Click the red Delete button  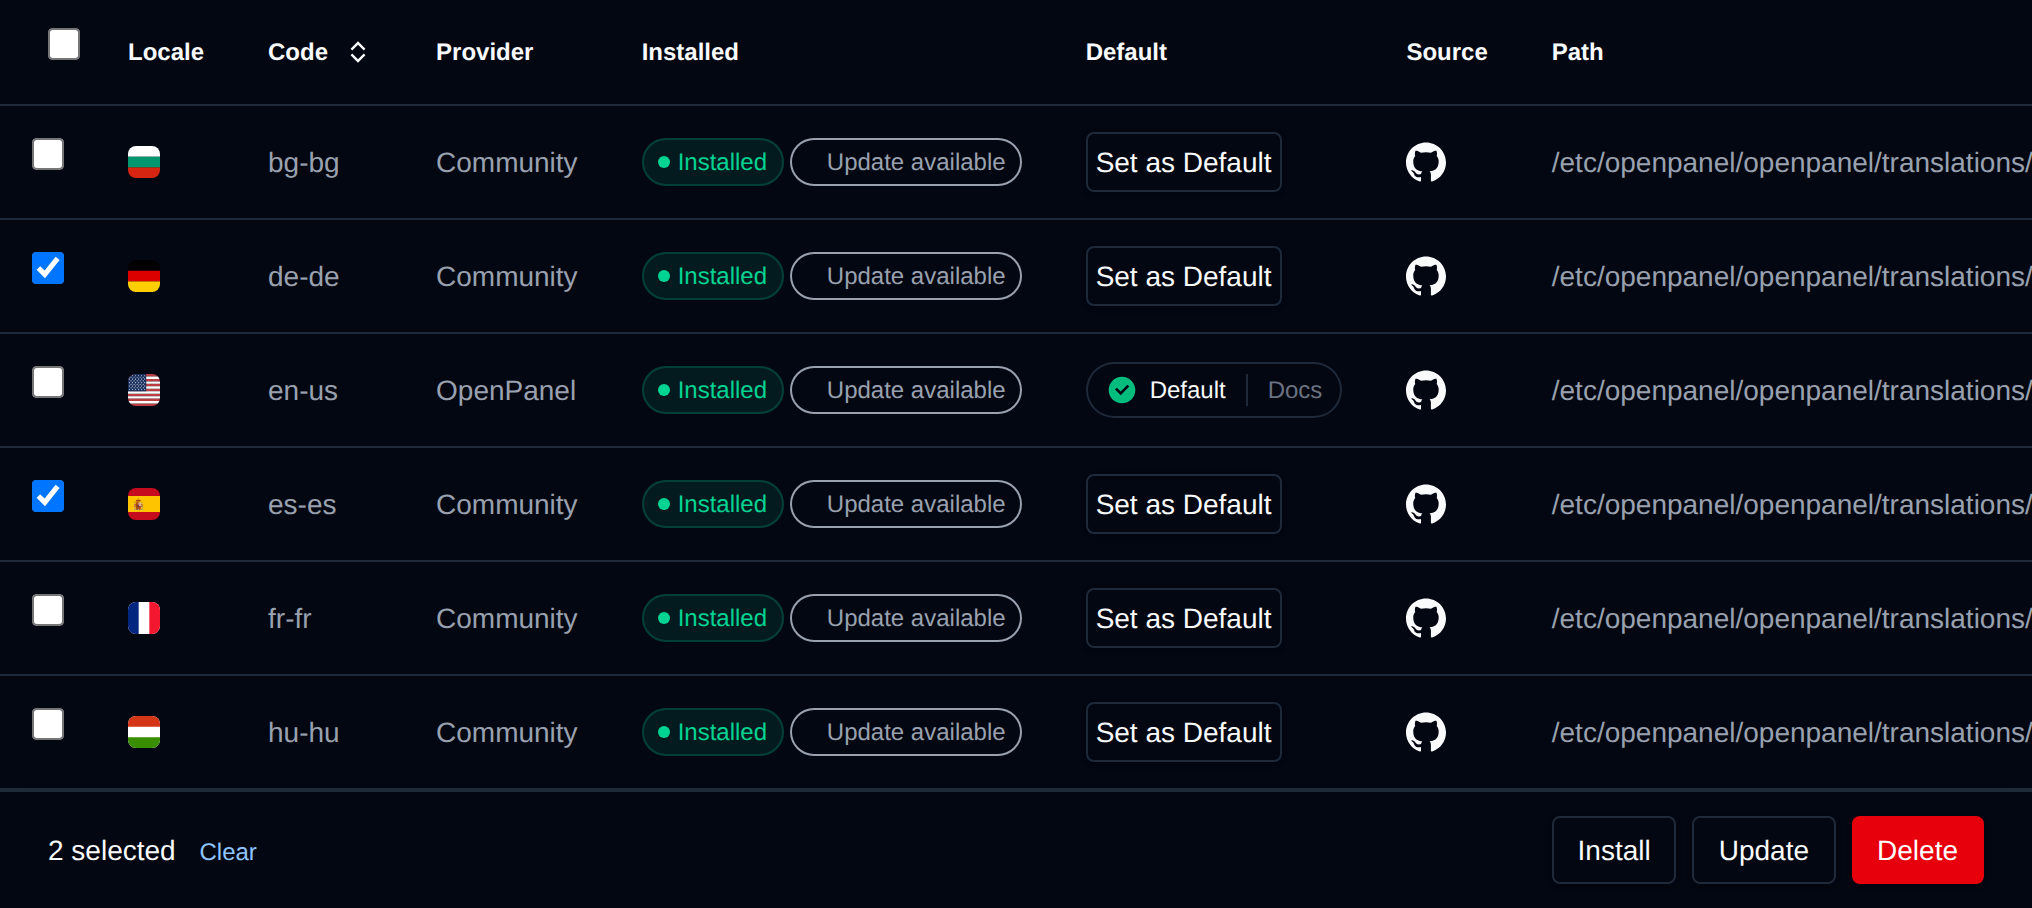[x=1918, y=850]
